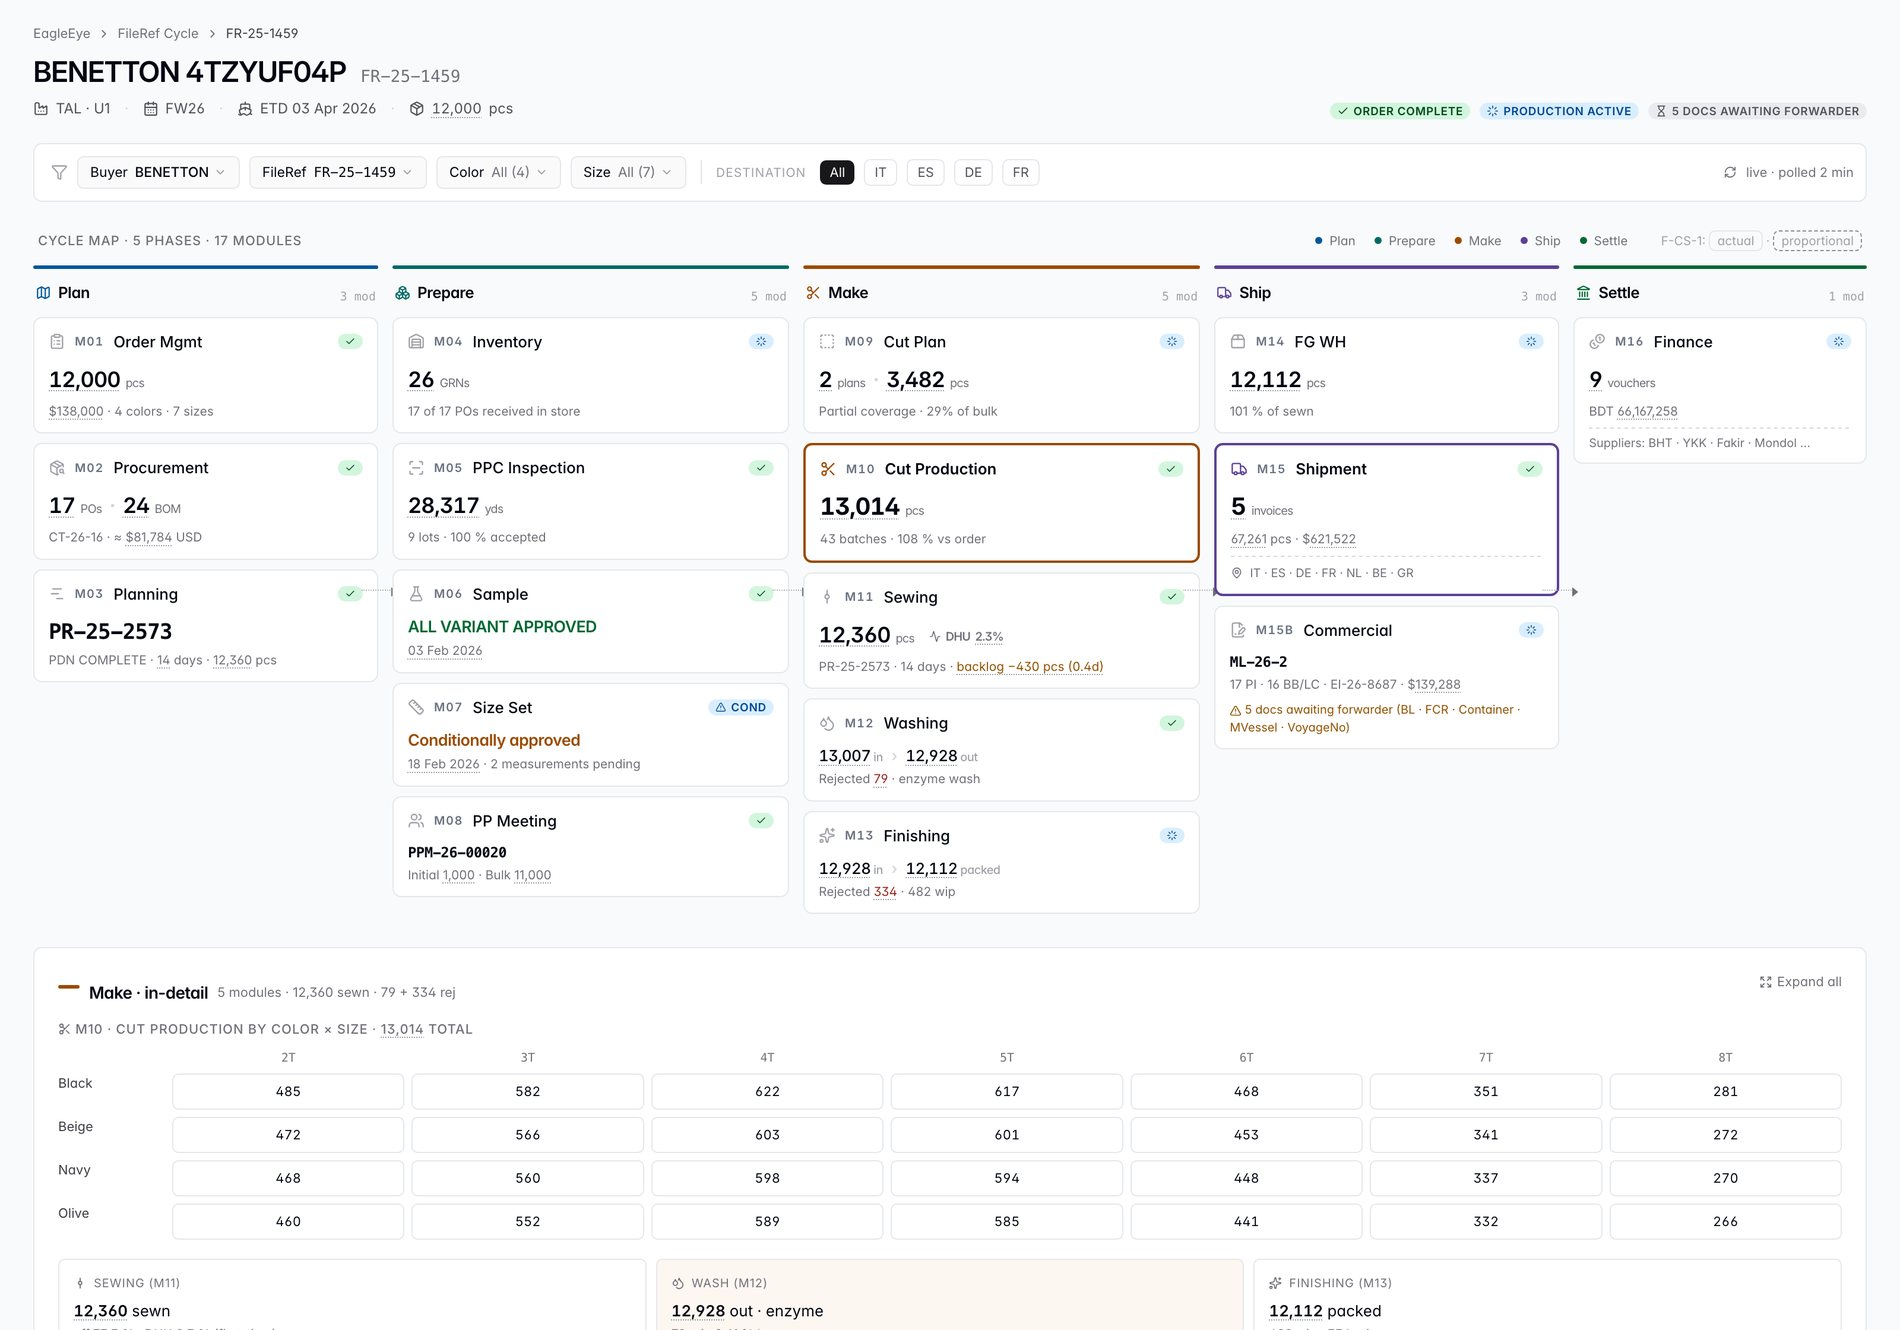Image resolution: width=1900 pixels, height=1330 pixels.
Task: Click the Washing module droplet icon
Action: (x=827, y=723)
